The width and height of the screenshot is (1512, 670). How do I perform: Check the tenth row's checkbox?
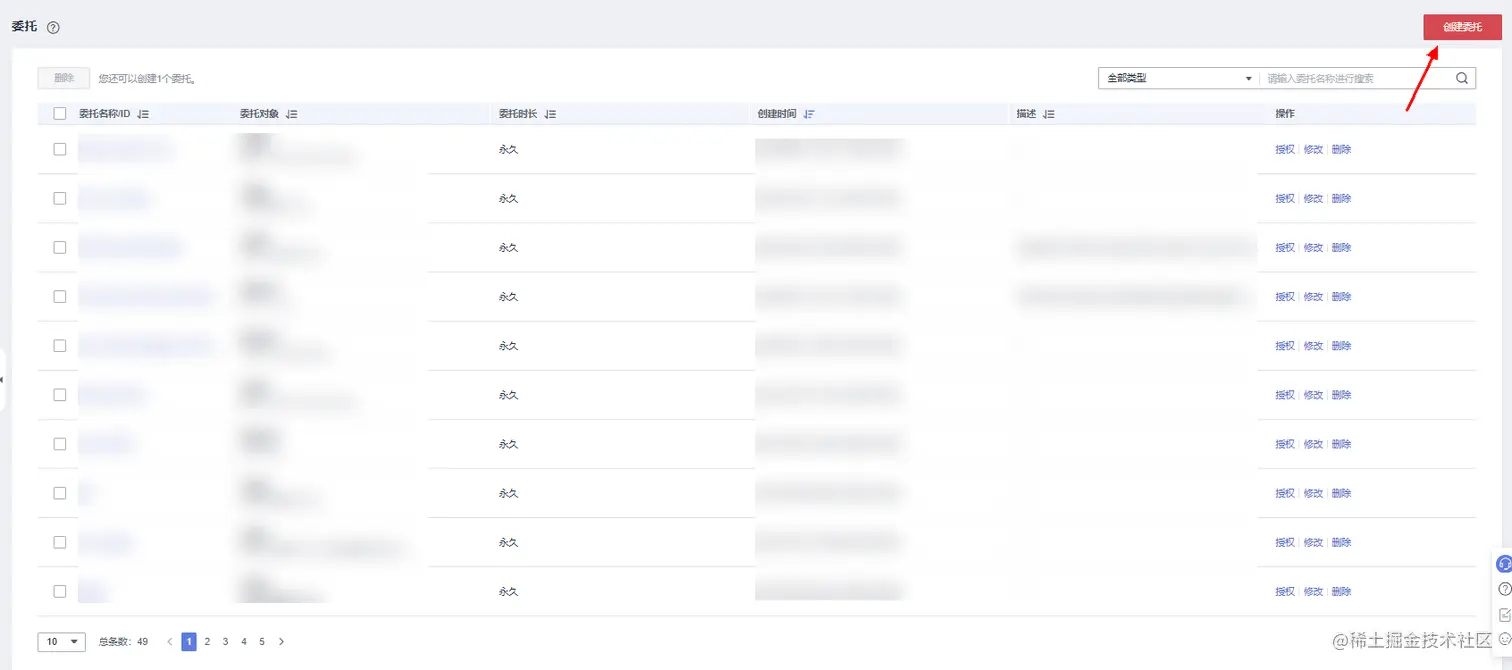(x=60, y=591)
